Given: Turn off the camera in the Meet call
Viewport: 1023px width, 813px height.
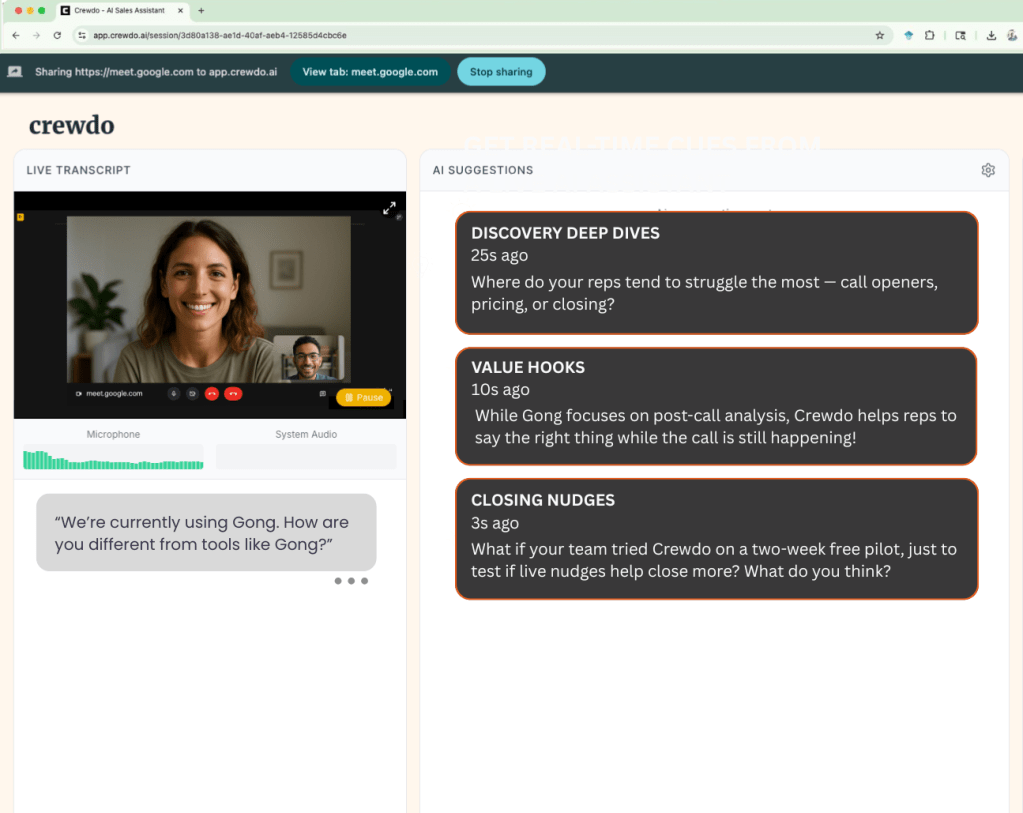Looking at the screenshot, I should 192,394.
